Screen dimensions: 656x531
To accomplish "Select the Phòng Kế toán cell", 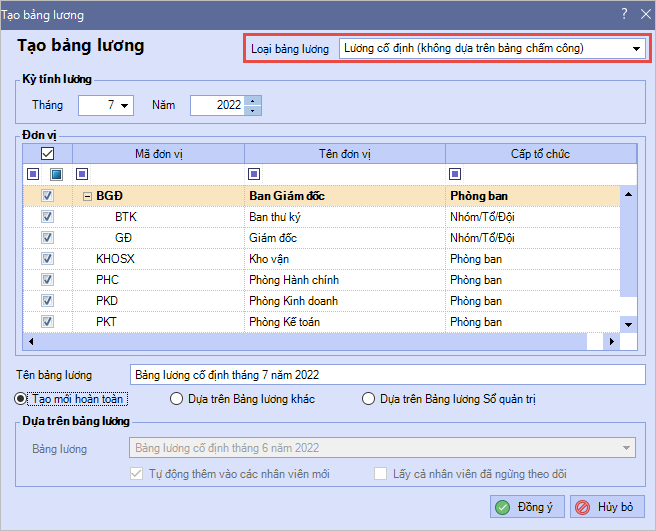I will tap(345, 321).
